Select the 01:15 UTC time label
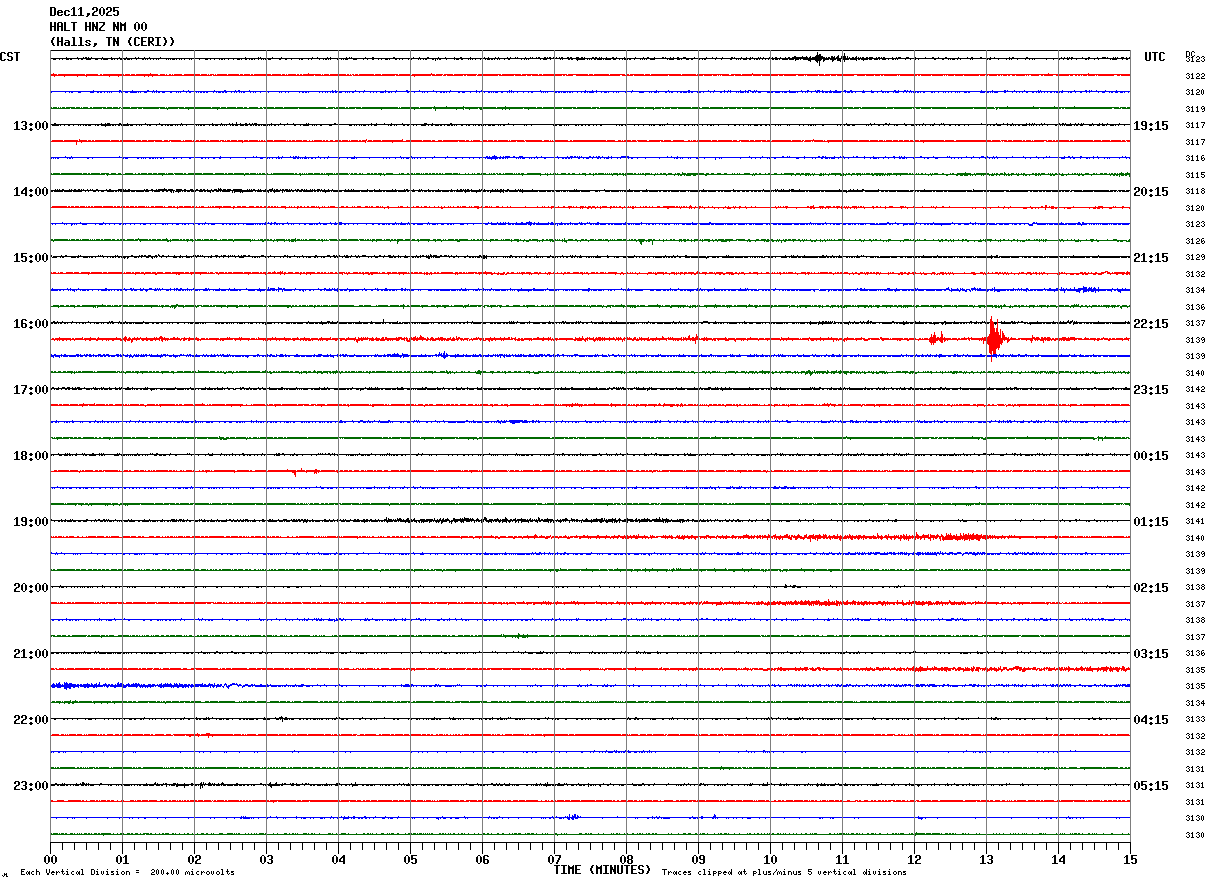This screenshot has height=886, width=1210. [x=1150, y=522]
